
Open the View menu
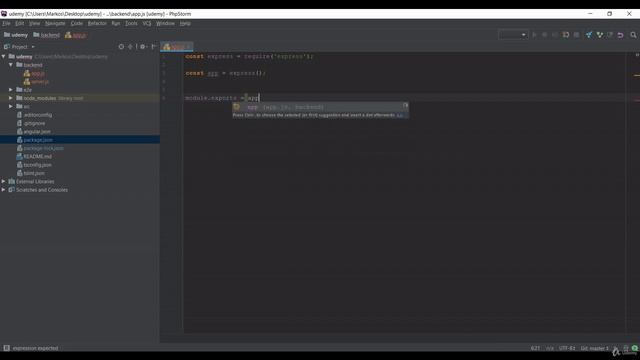click(34, 23)
